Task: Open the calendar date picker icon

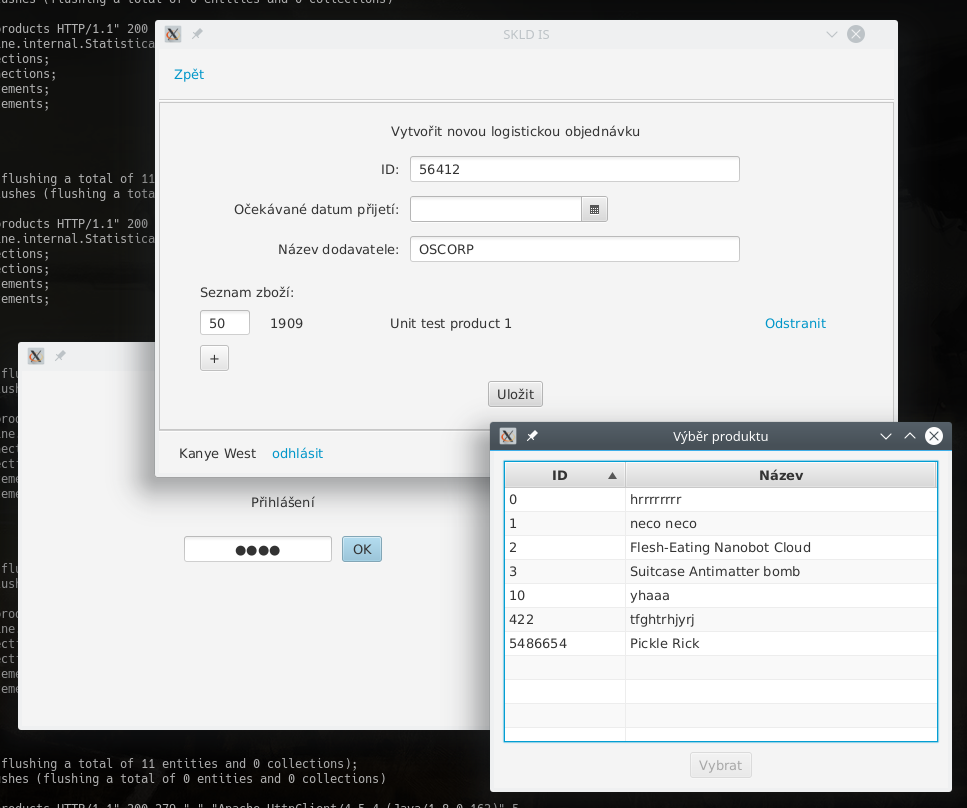Action: [x=595, y=210]
